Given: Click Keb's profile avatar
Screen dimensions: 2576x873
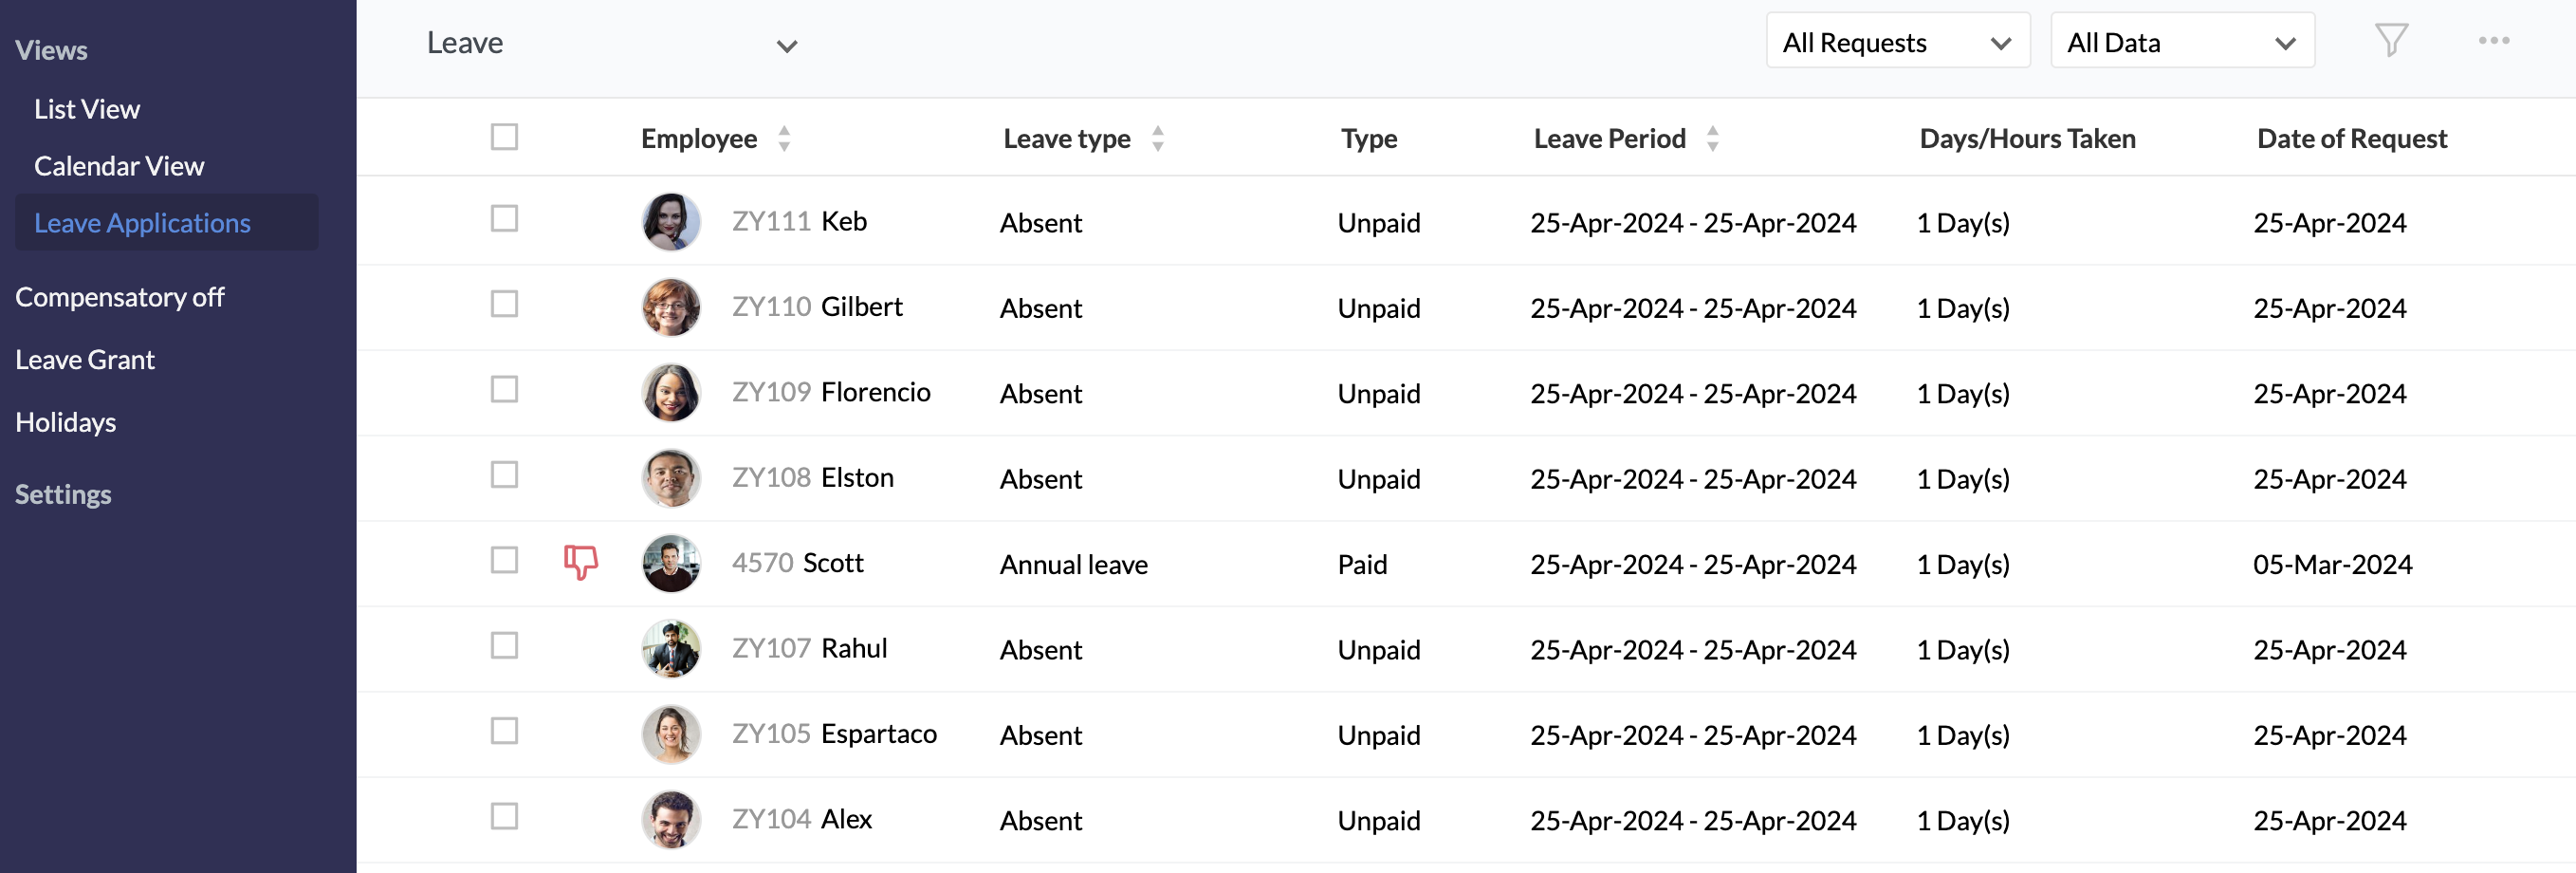Looking at the screenshot, I should tap(671, 222).
